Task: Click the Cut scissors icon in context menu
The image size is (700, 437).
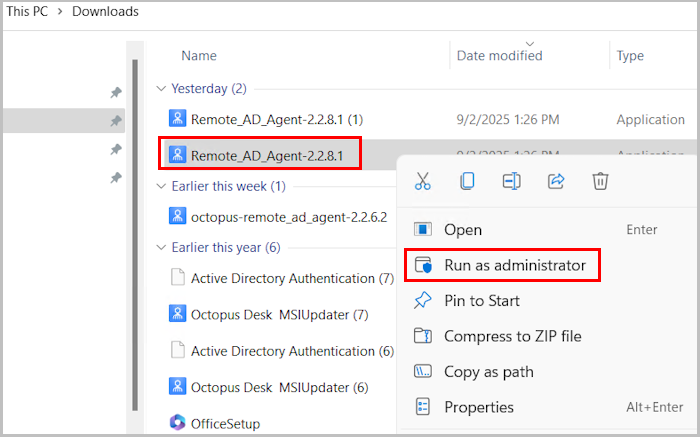Action: 422,181
